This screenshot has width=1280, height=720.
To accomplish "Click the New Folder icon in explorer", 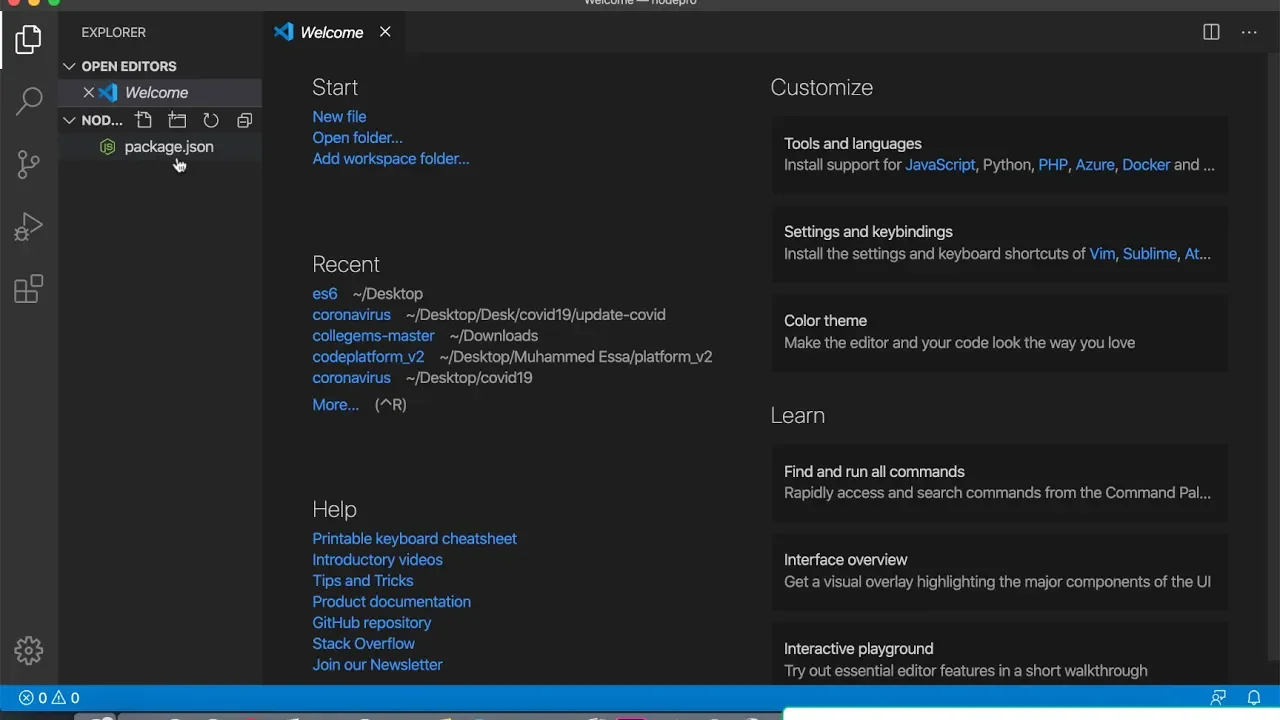I will click(177, 120).
